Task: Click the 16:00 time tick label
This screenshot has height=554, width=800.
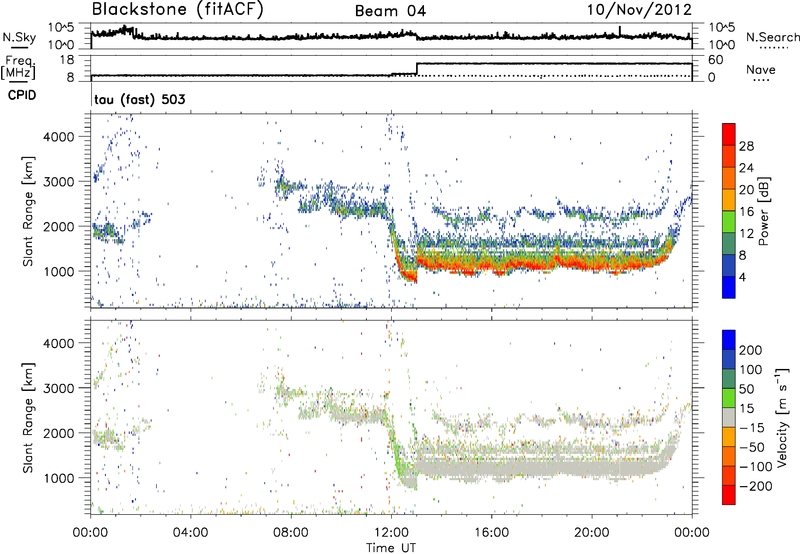Action: pyautogui.click(x=491, y=533)
